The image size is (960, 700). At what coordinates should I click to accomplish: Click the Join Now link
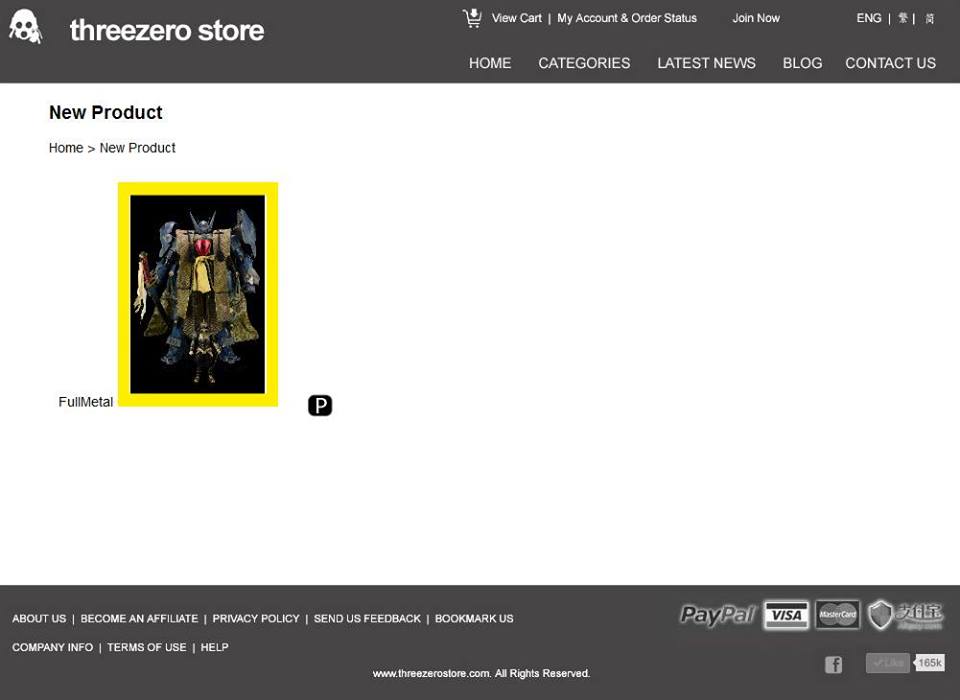756,18
